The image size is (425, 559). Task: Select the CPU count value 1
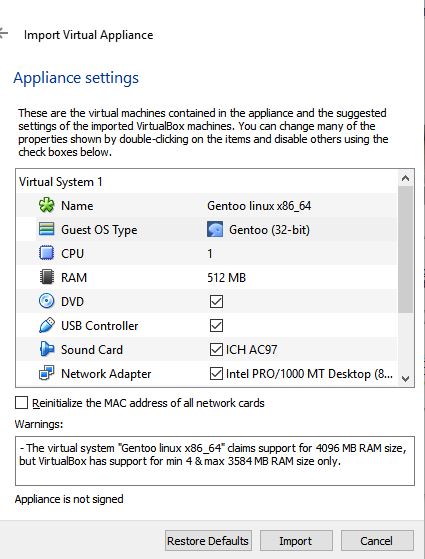[210, 253]
